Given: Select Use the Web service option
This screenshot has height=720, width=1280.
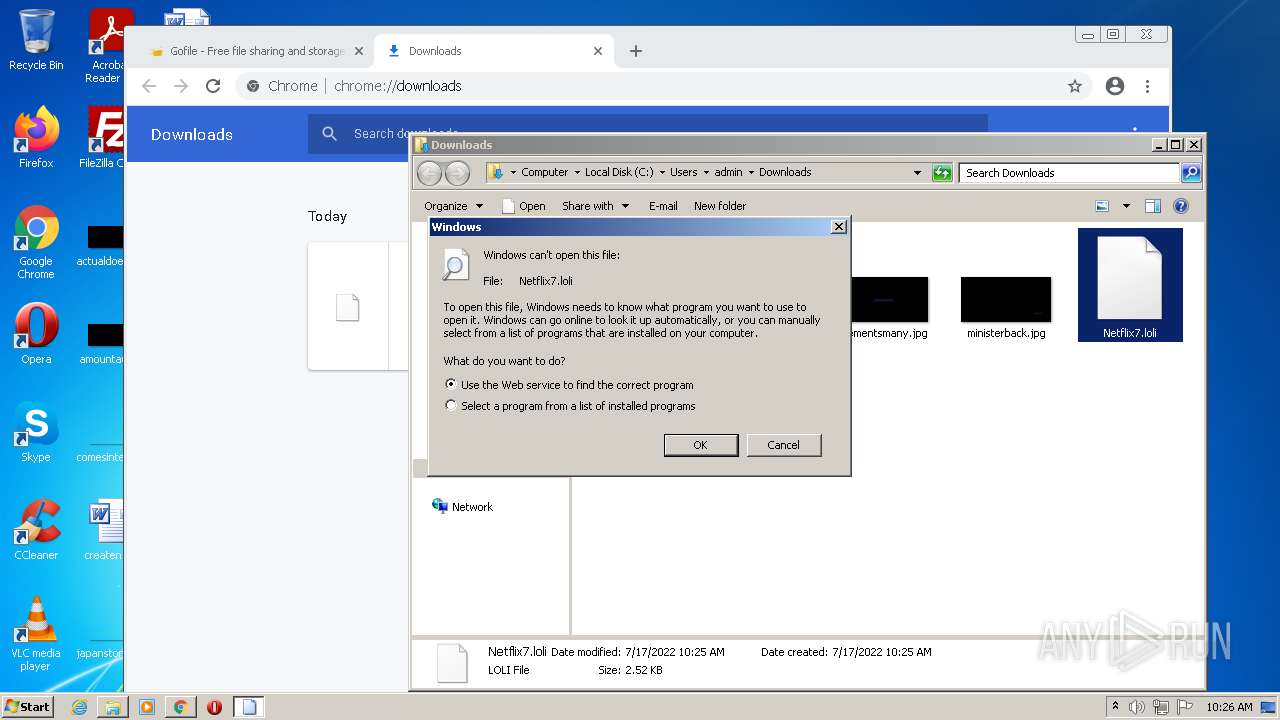Looking at the screenshot, I should (570, 385).
